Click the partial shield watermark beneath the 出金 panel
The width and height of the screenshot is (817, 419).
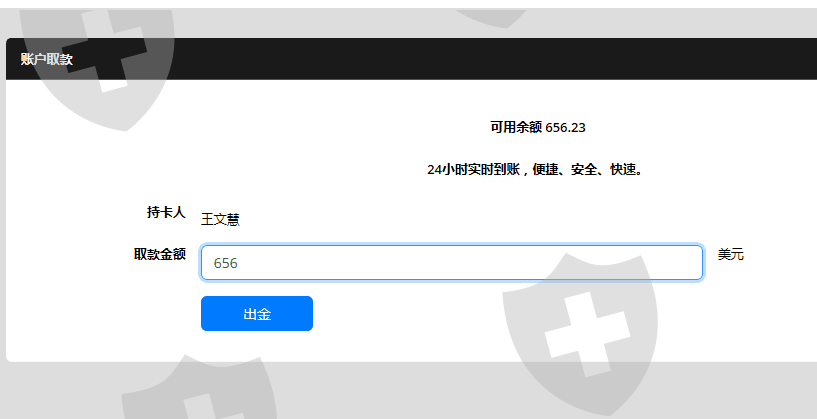click(201, 387)
